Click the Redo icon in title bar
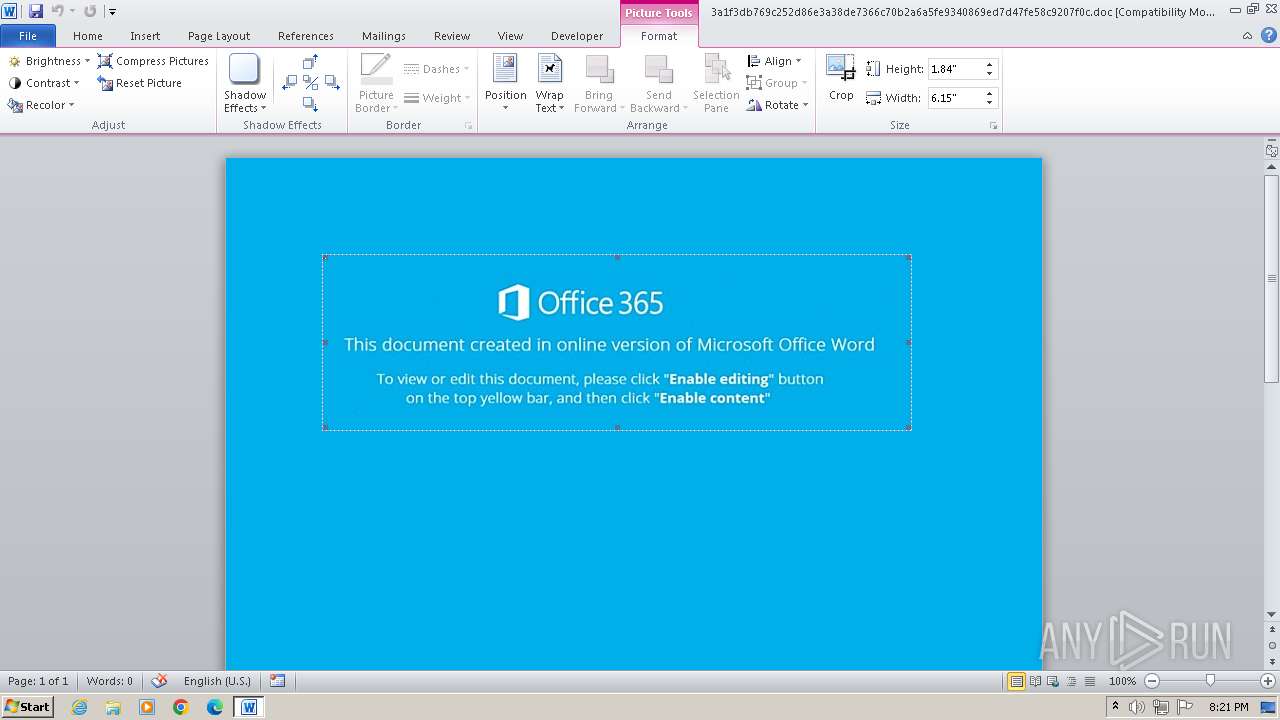 [x=90, y=11]
